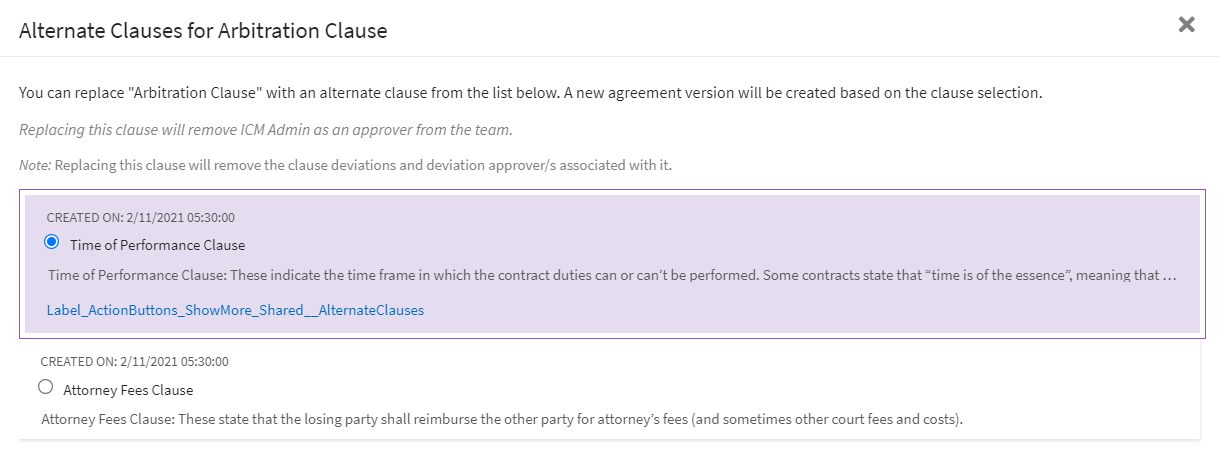1219x462 pixels.
Task: Click the created-on timestamp above Attorney Fees
Action: [x=135, y=361]
